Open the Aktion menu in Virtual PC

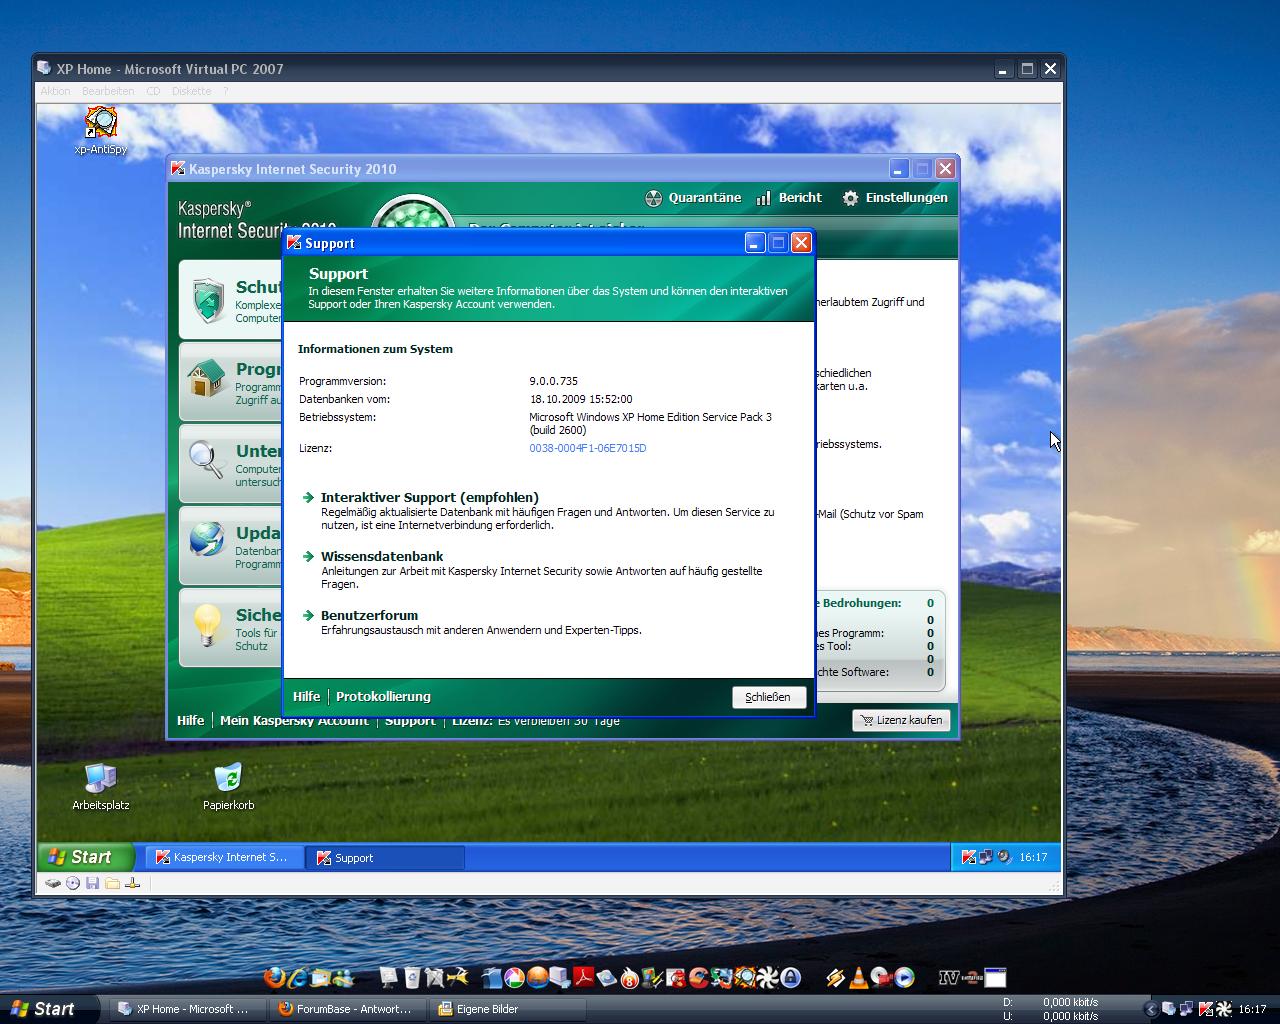(55, 91)
